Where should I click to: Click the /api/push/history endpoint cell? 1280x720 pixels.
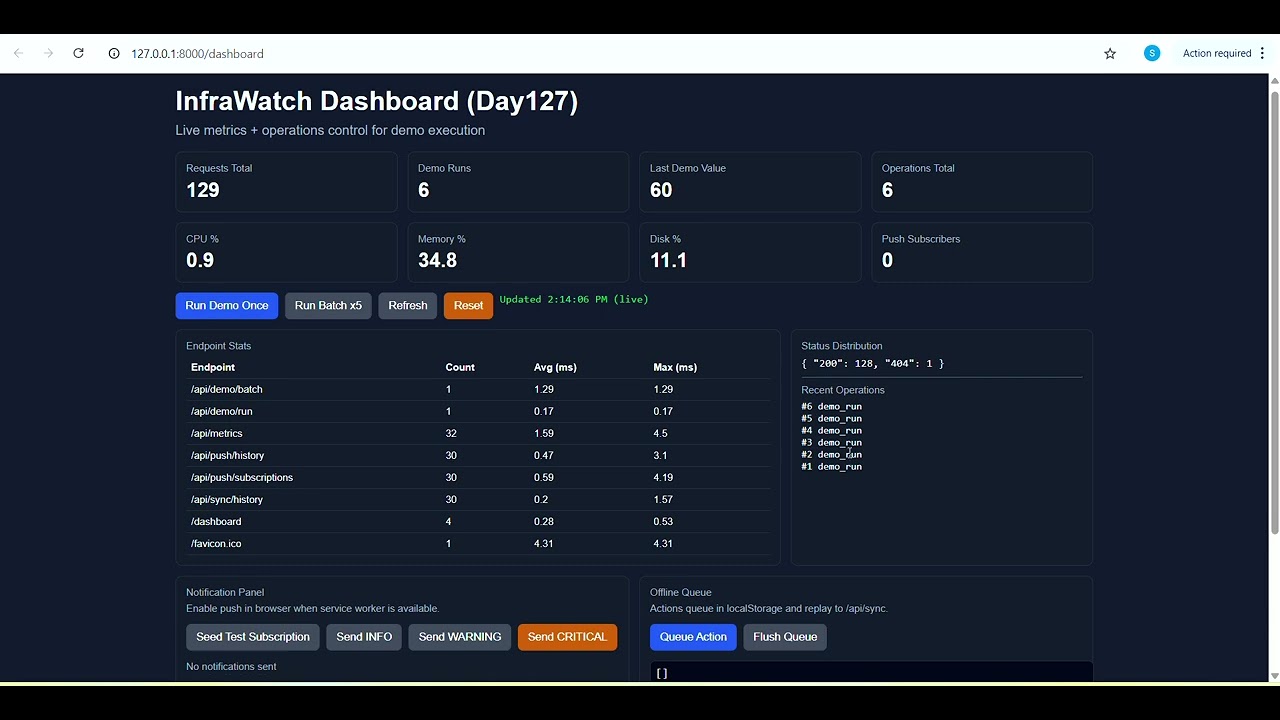click(227, 455)
